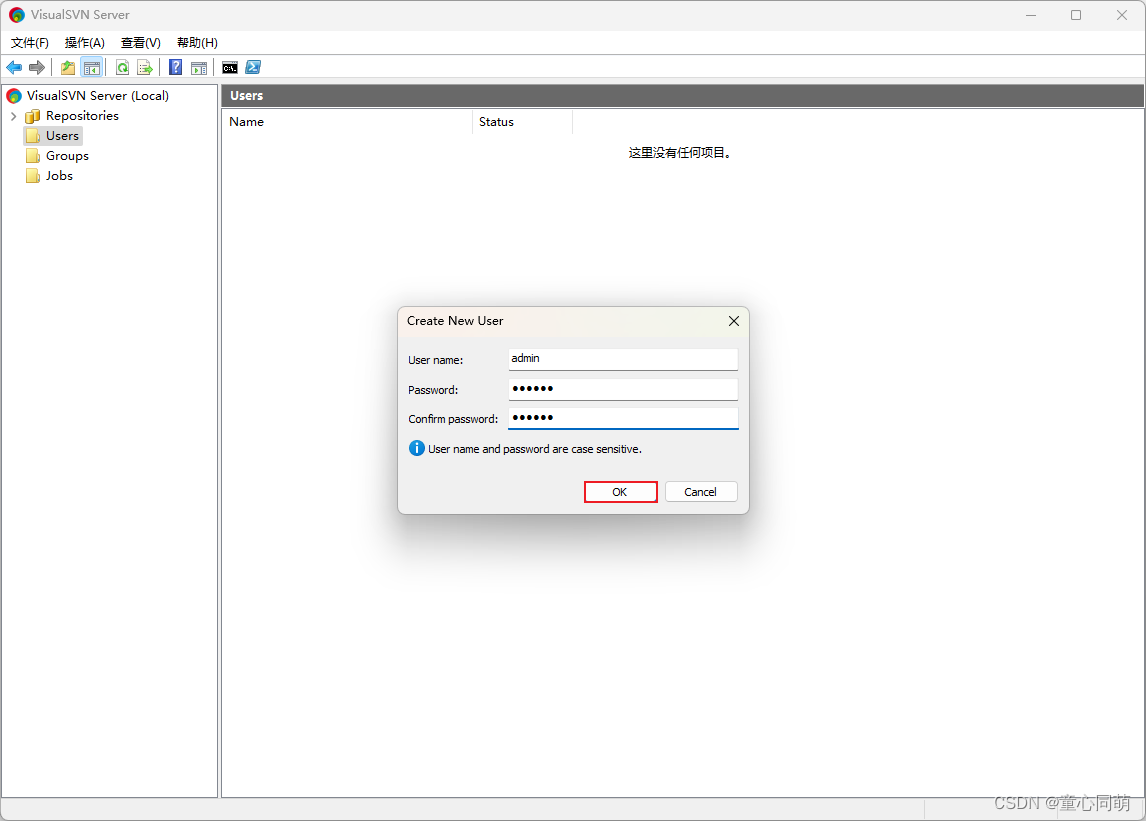Export list using the toolbar export icon
The width and height of the screenshot is (1146, 821).
click(x=145, y=68)
